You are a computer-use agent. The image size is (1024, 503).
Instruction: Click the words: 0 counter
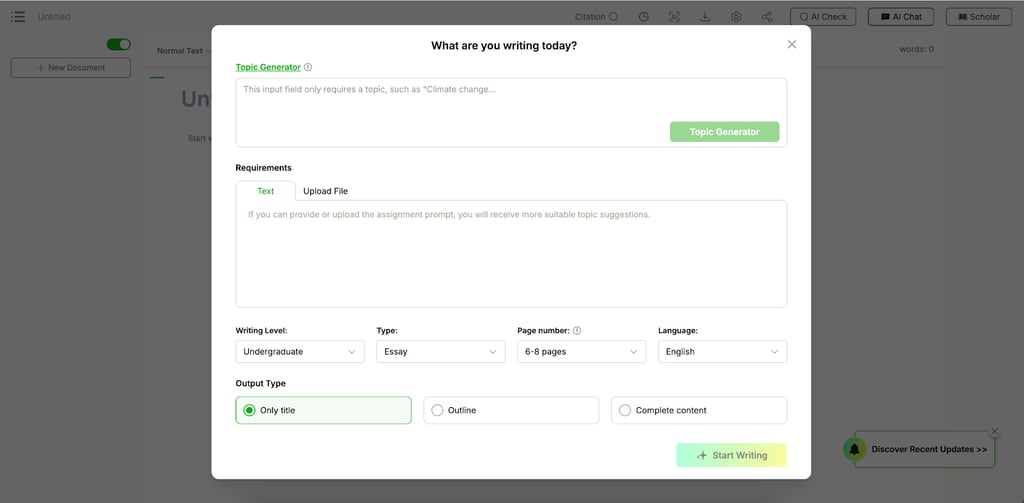tap(916, 49)
